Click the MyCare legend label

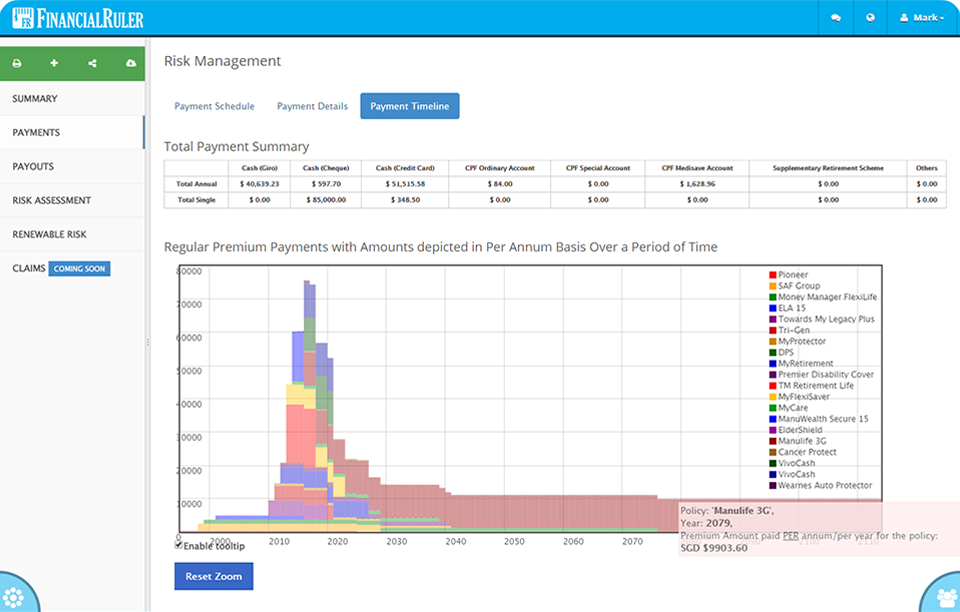pos(793,408)
